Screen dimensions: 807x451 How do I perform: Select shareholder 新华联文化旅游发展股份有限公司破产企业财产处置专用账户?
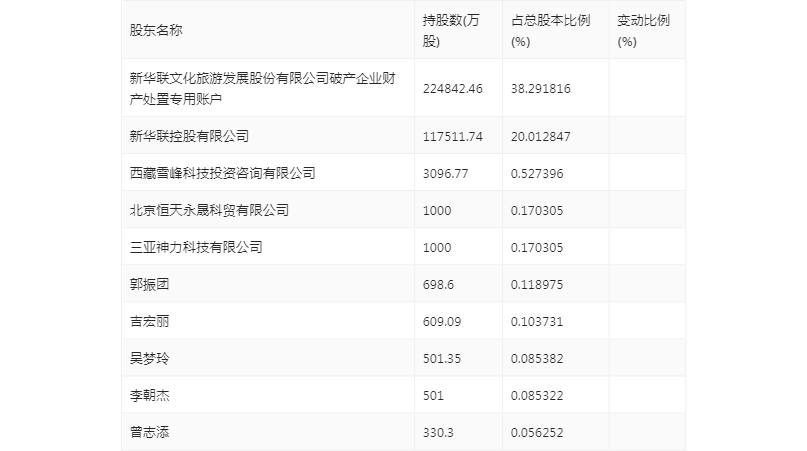coord(262,88)
